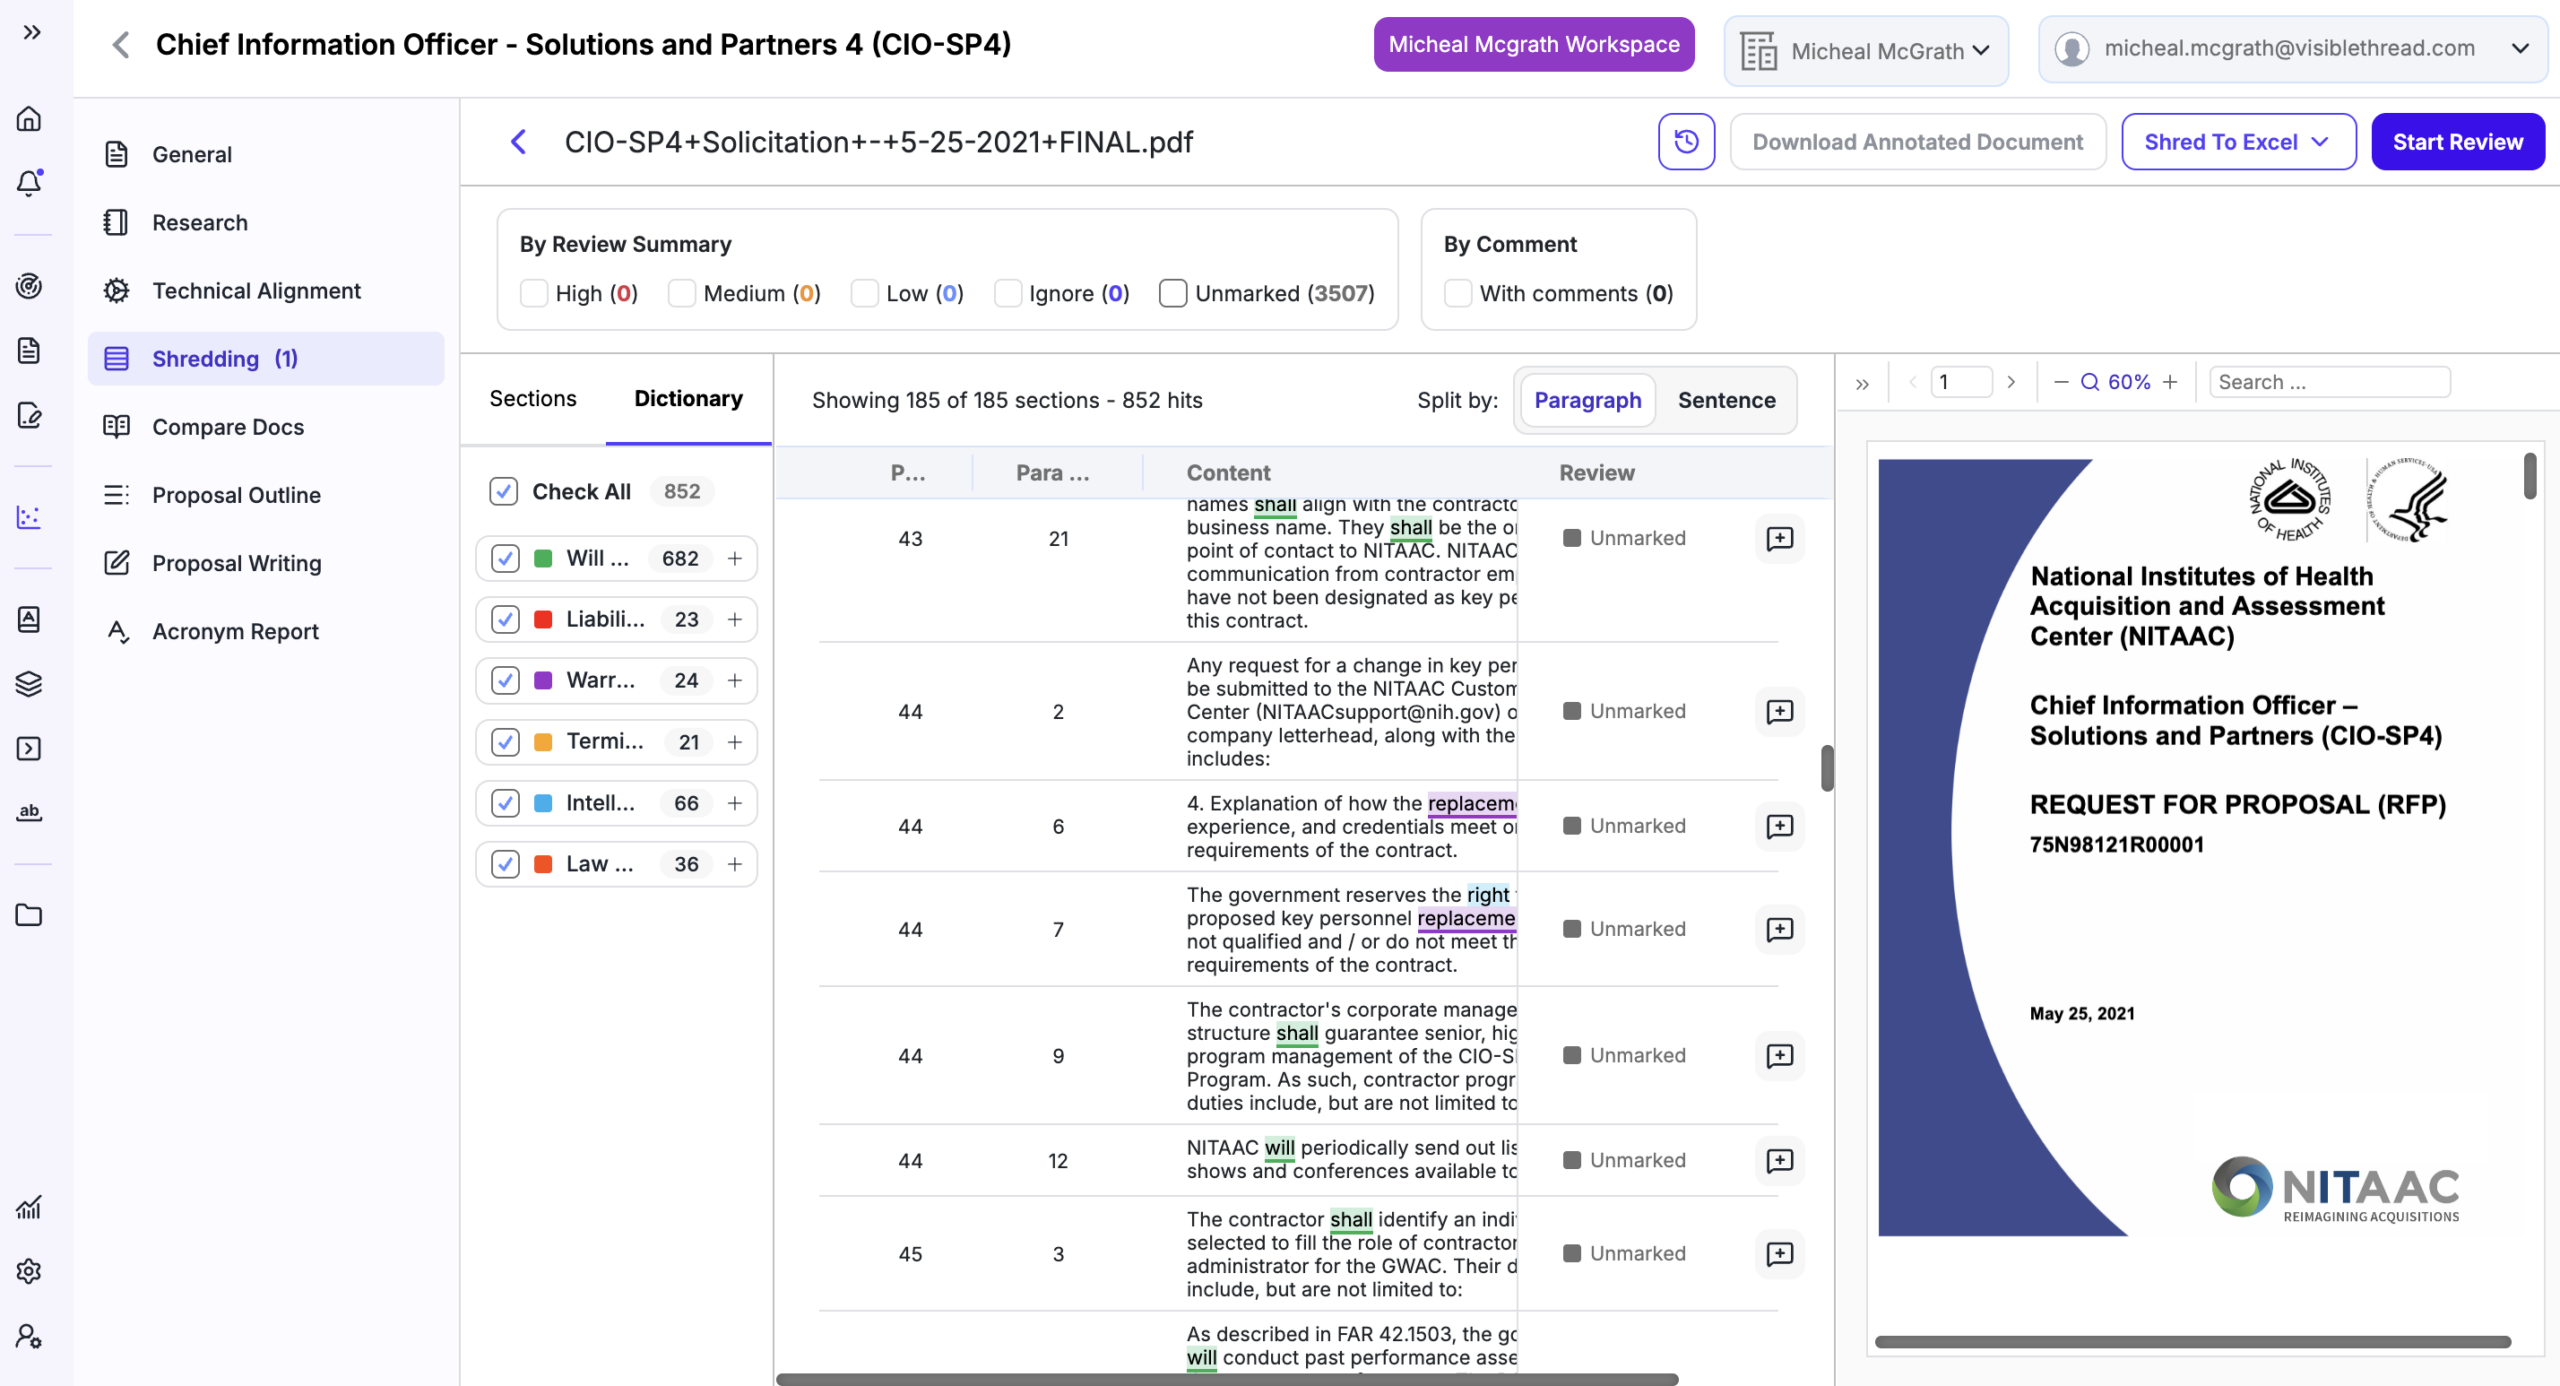
Task: Click the green Will color swatch
Action: tap(543, 558)
